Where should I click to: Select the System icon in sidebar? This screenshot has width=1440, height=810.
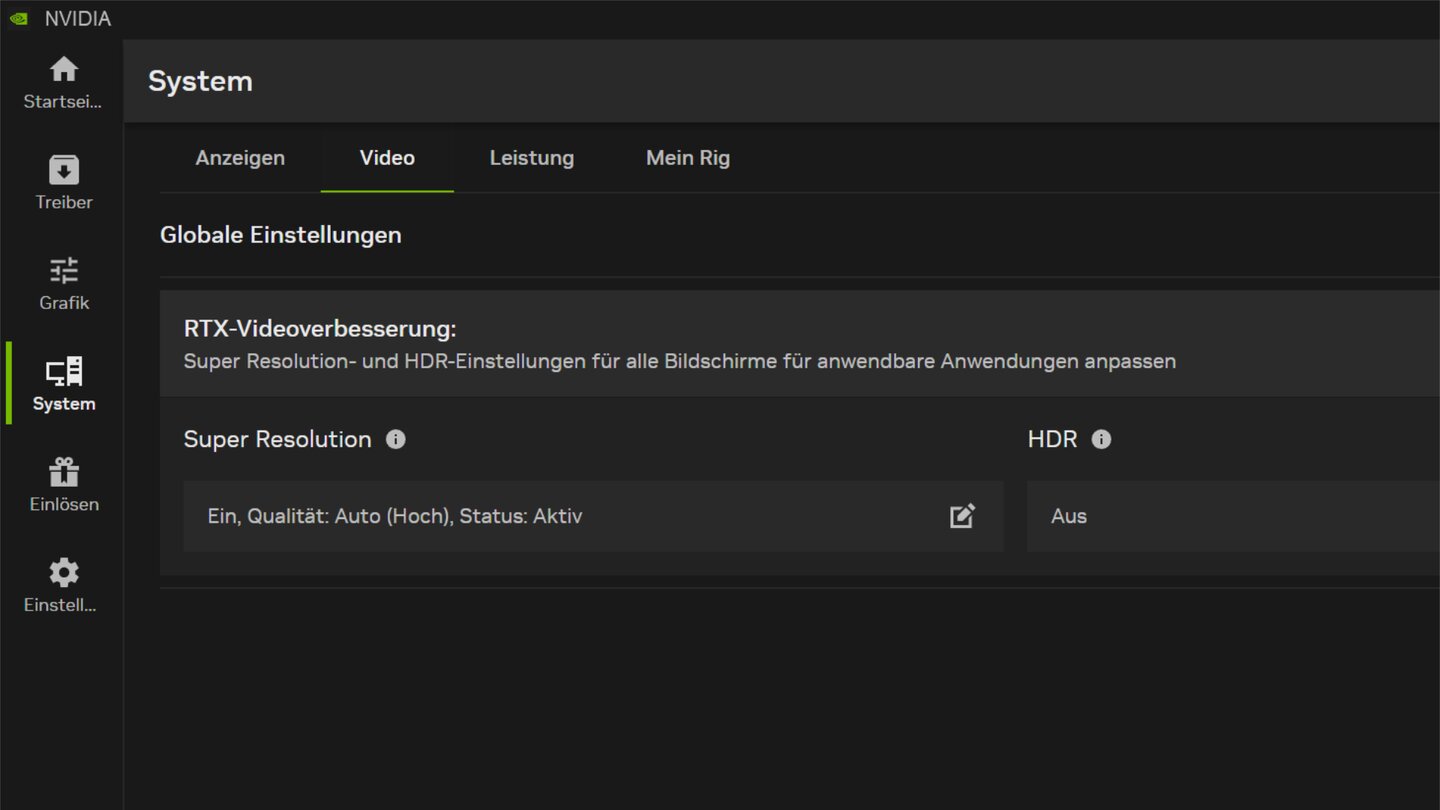[x=64, y=372]
